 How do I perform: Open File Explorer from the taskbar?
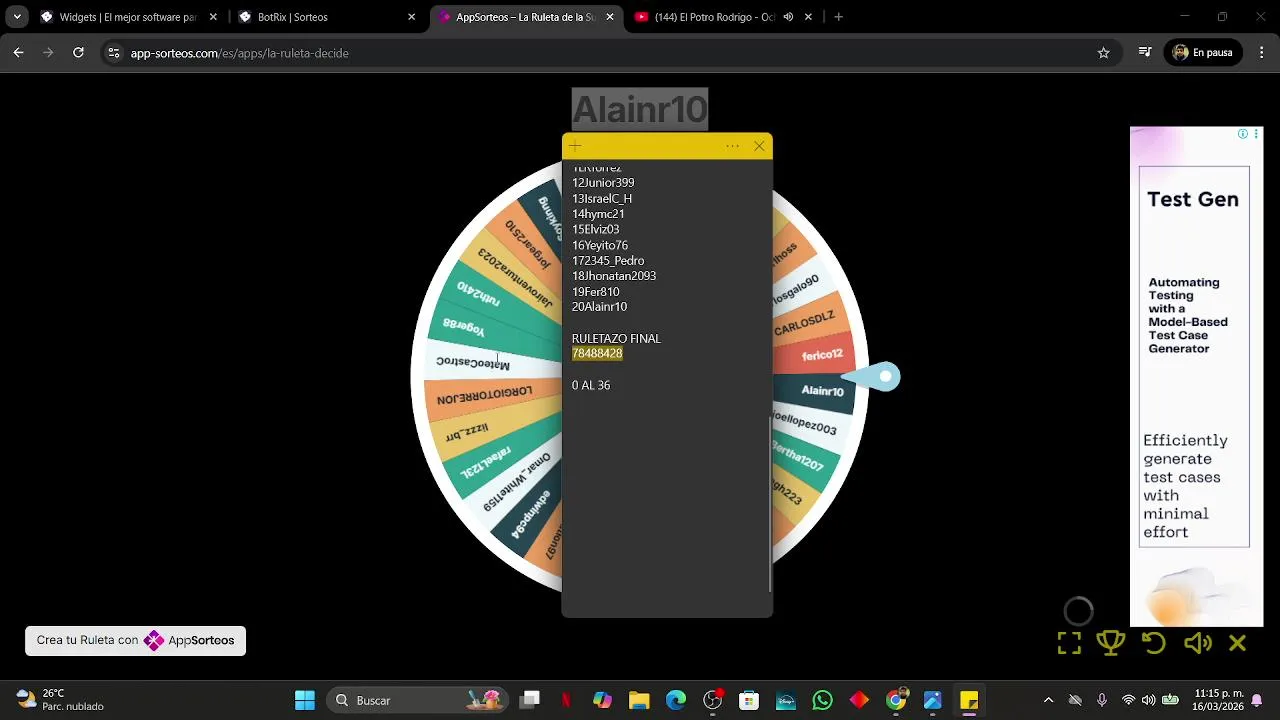click(x=639, y=700)
